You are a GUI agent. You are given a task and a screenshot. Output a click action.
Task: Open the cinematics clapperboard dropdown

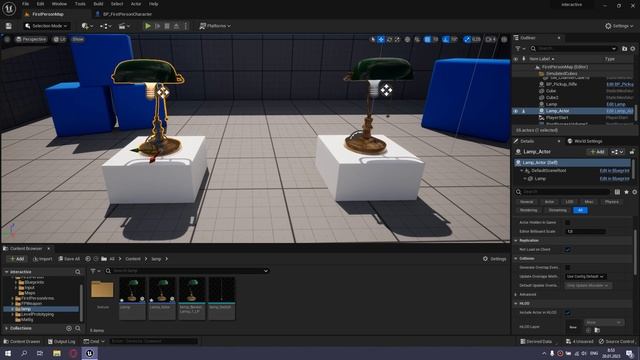[x=124, y=26]
